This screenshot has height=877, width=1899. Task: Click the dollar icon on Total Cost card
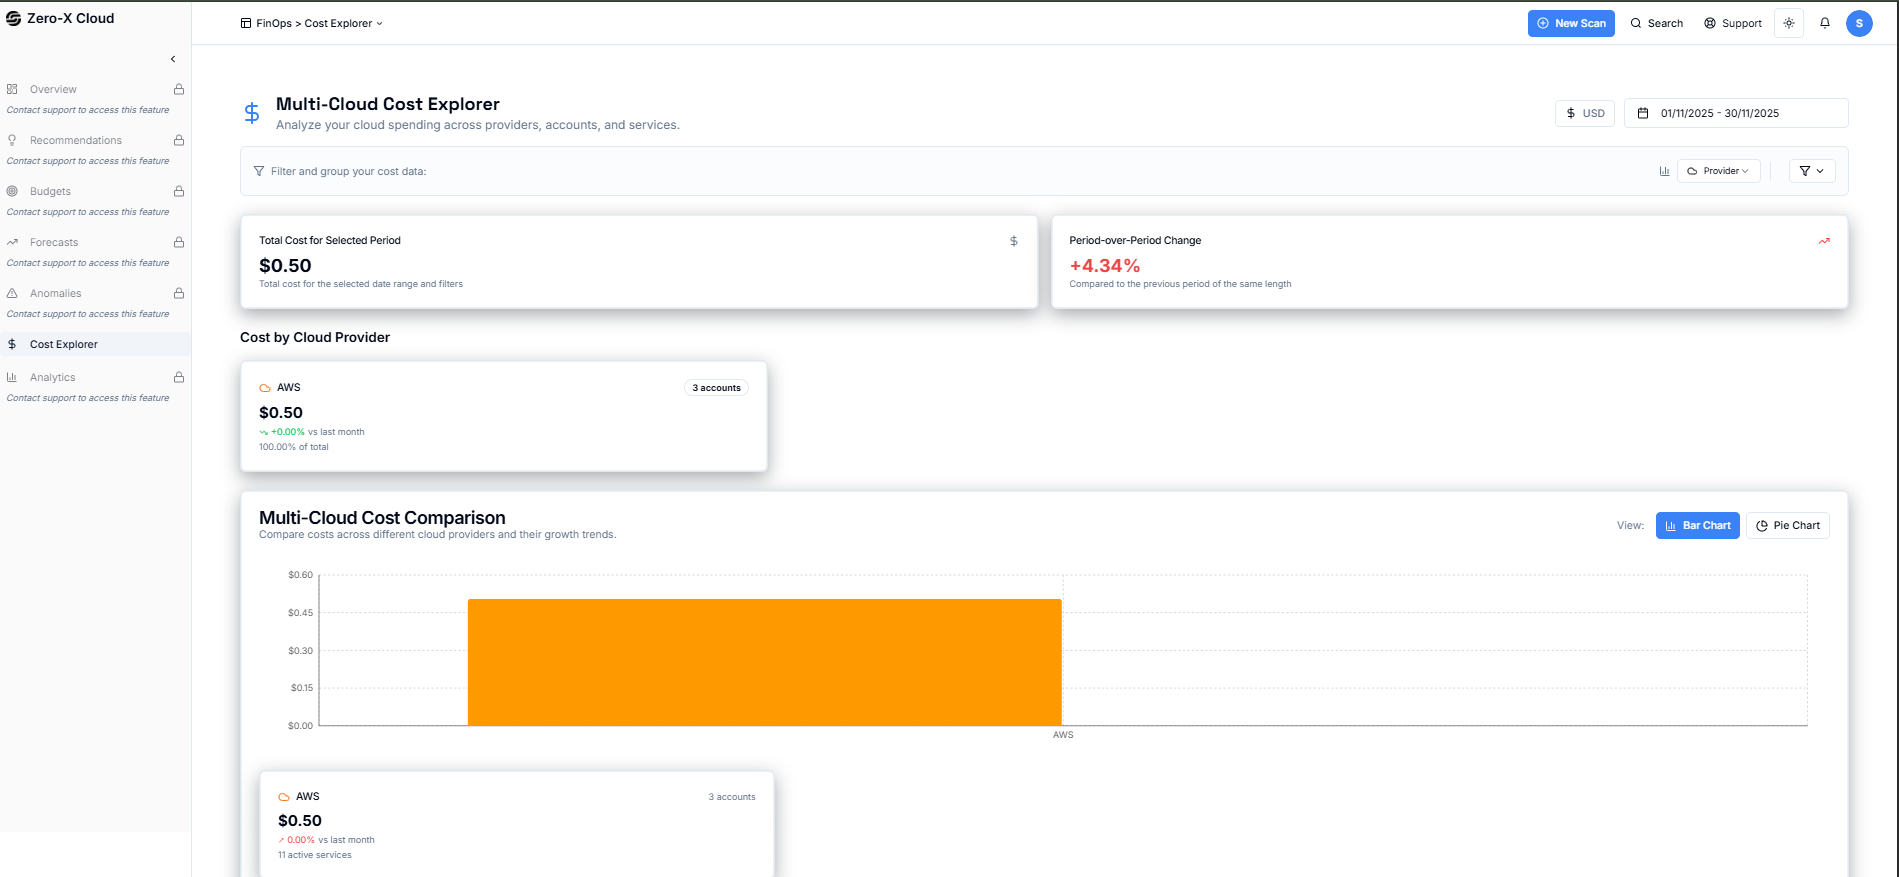(1014, 241)
